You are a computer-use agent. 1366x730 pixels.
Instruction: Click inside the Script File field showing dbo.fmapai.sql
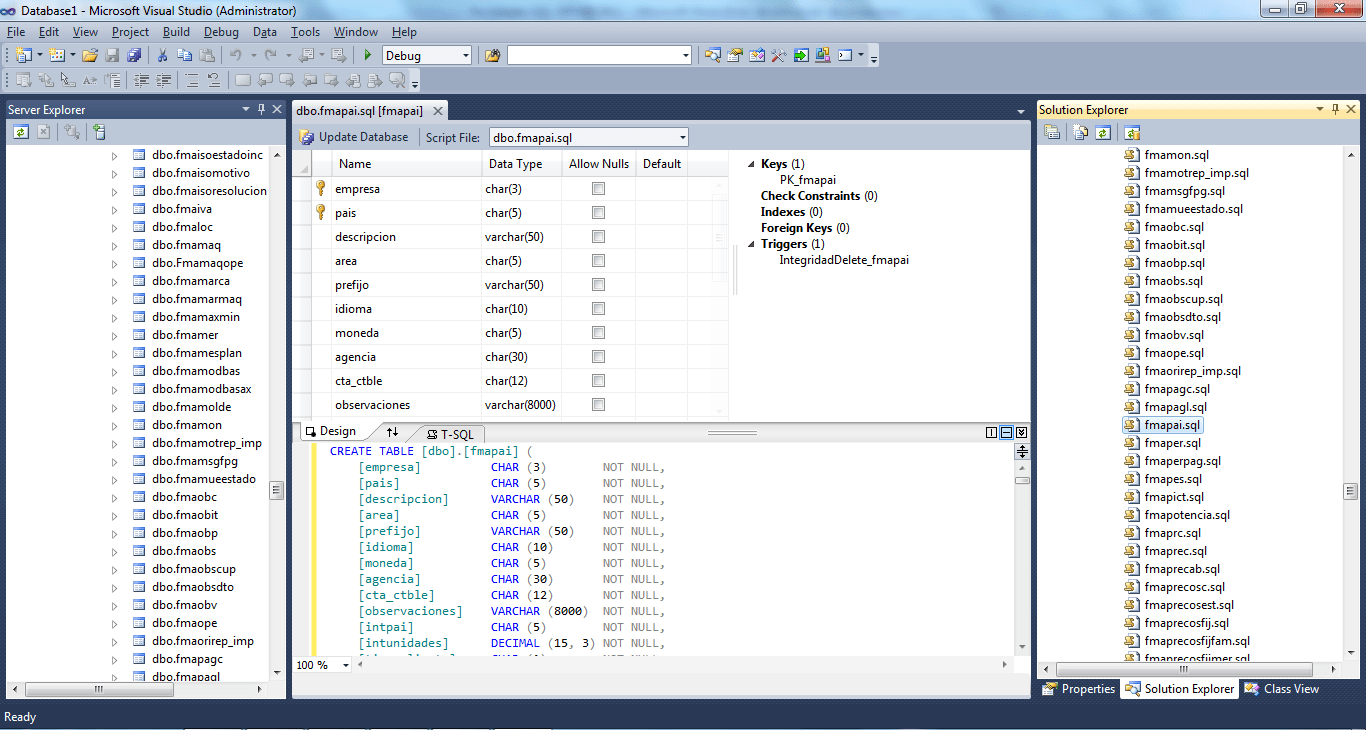[588, 136]
